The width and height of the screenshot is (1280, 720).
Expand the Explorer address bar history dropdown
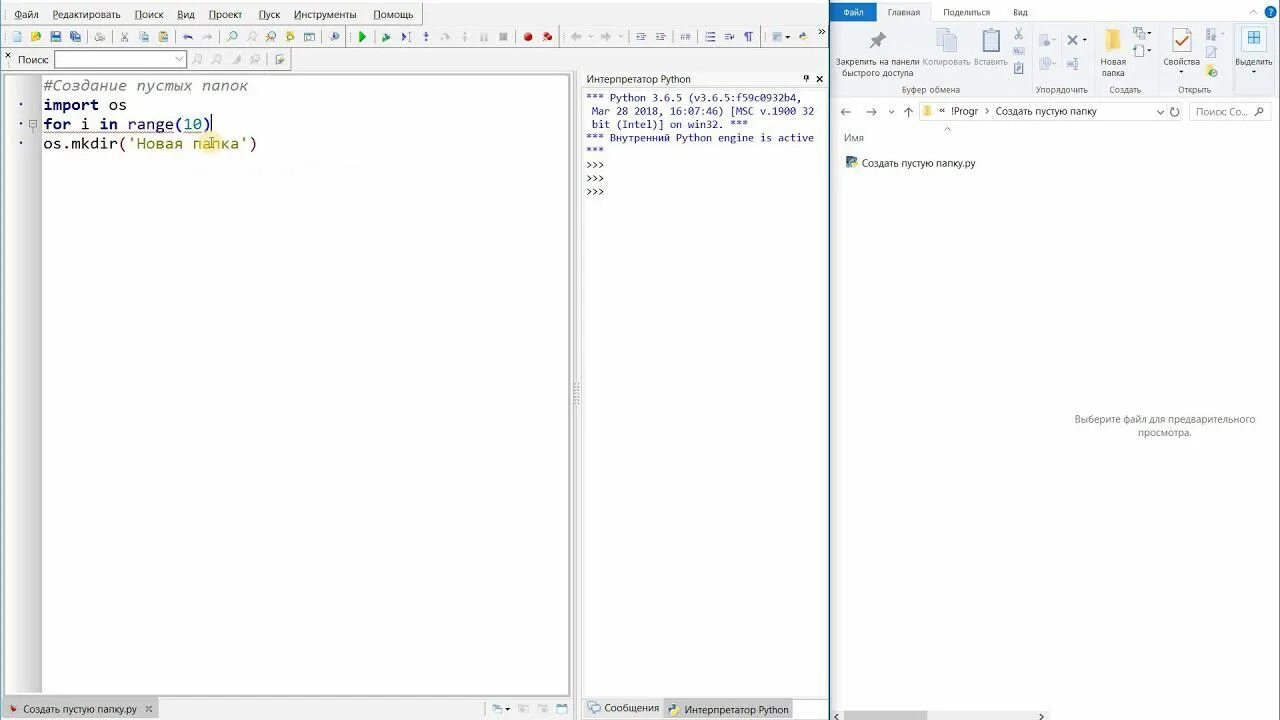[x=1160, y=112]
